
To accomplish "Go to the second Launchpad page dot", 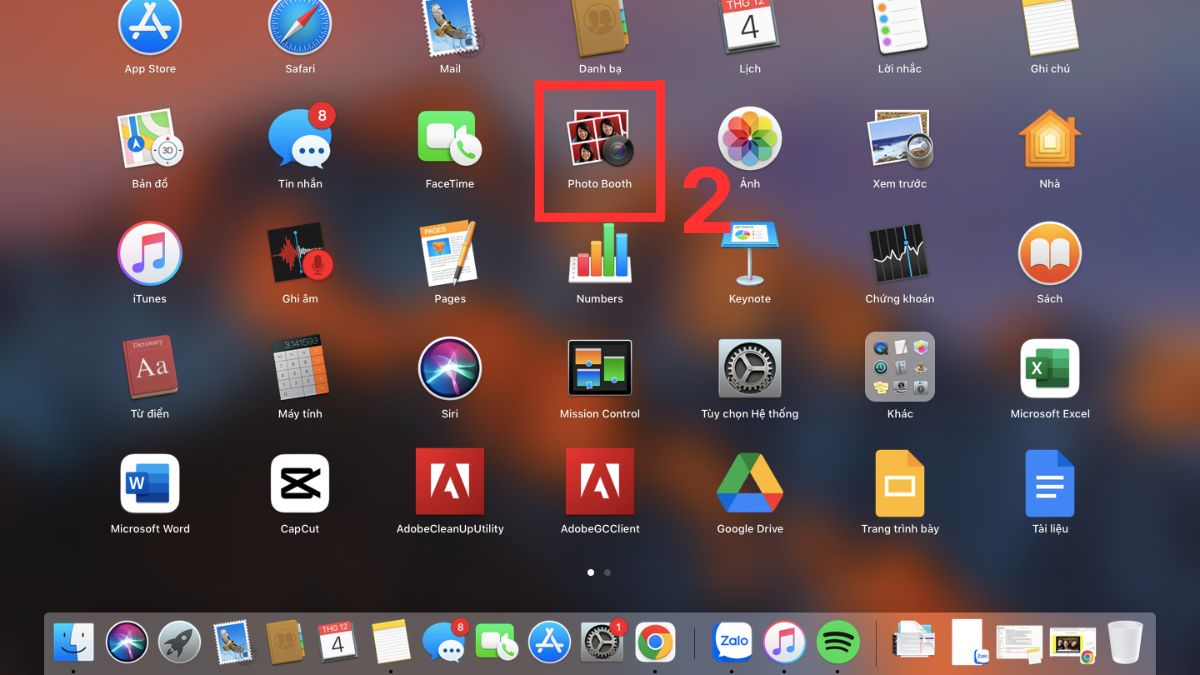I will [608, 573].
